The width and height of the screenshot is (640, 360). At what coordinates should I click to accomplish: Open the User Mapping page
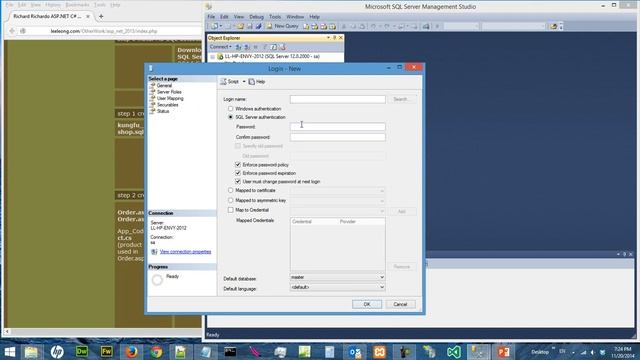(x=170, y=98)
